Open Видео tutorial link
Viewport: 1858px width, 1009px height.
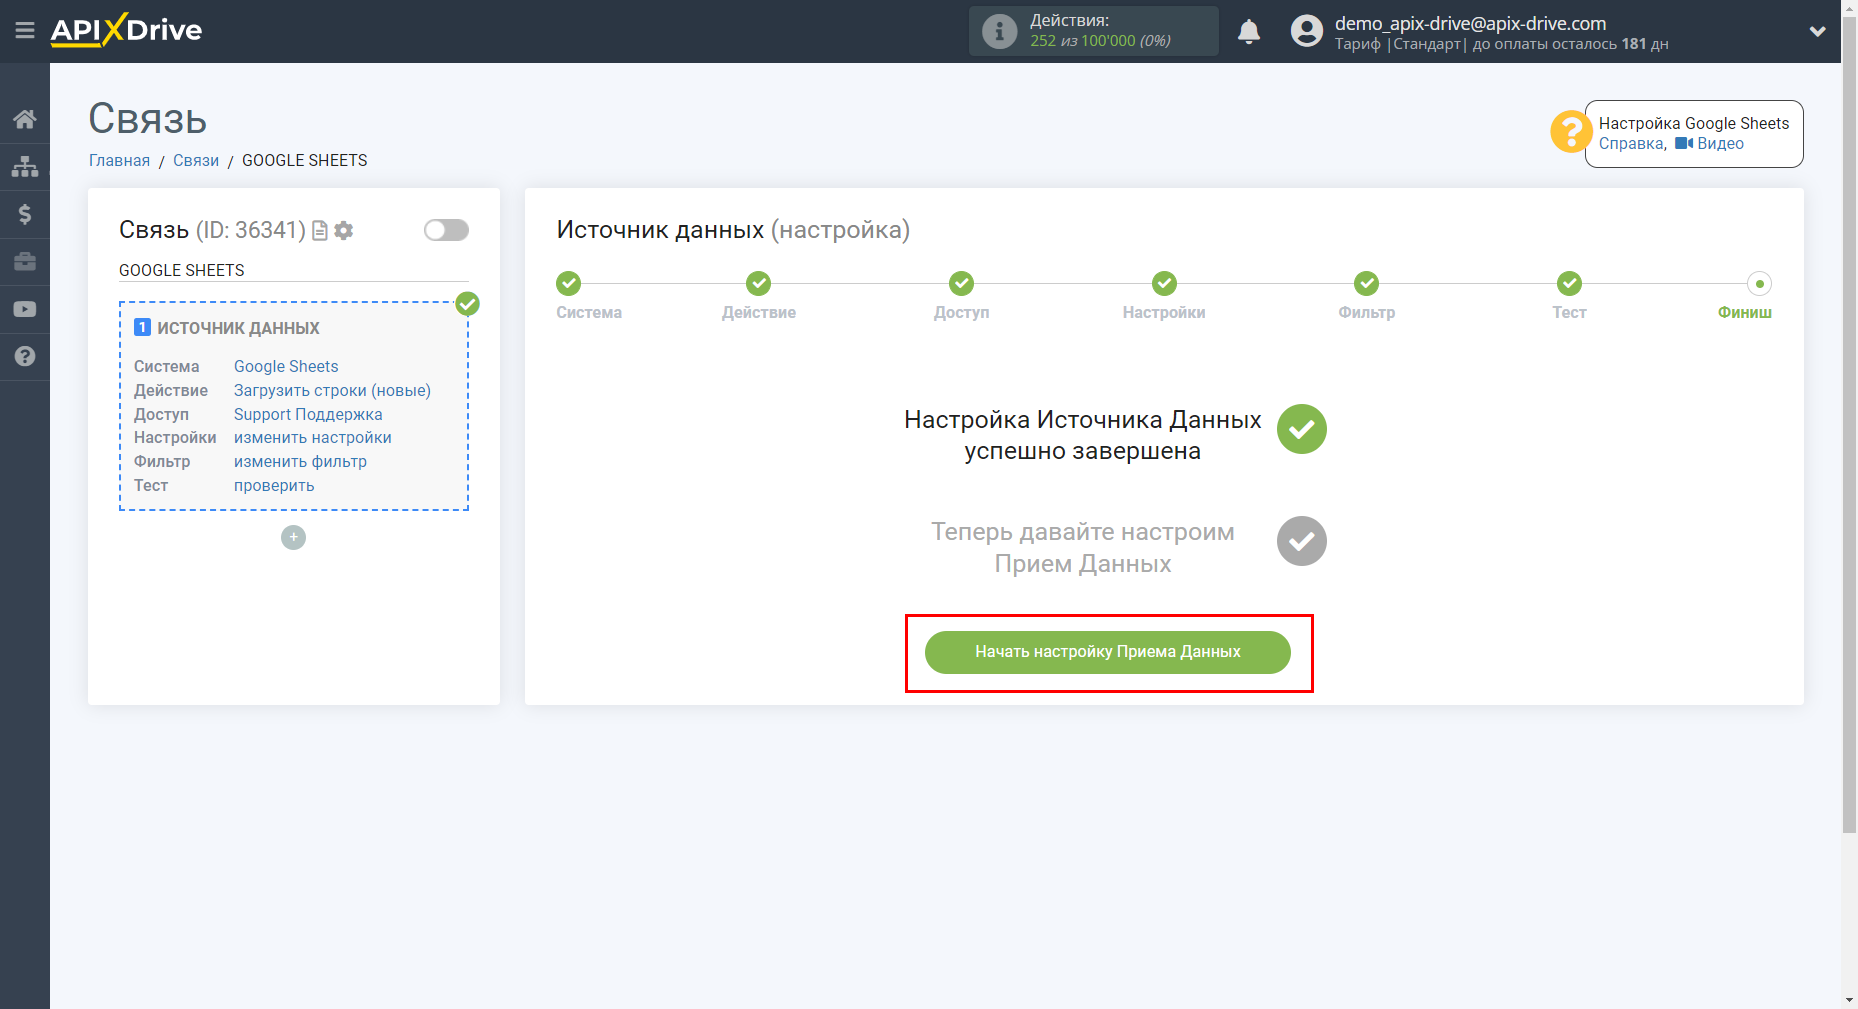point(1710,144)
